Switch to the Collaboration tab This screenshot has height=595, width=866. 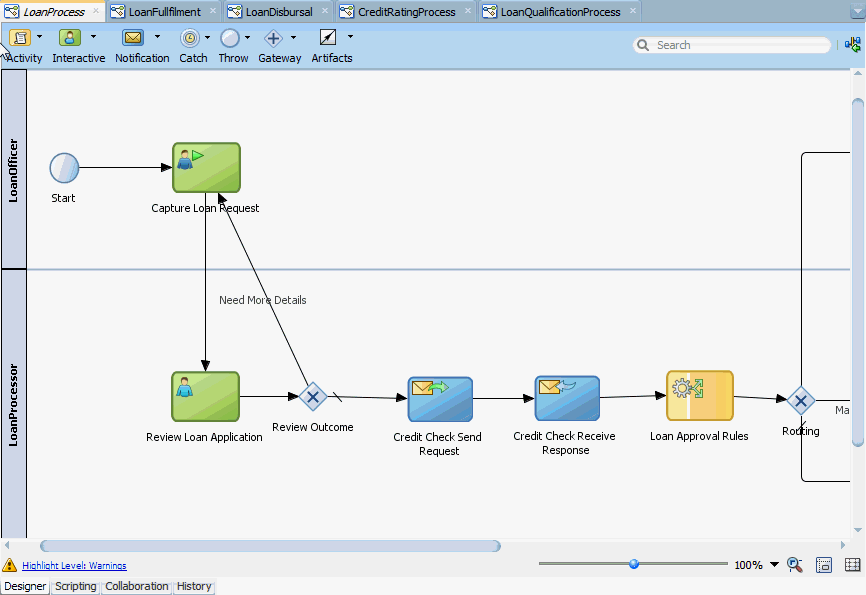pyautogui.click(x=136, y=586)
